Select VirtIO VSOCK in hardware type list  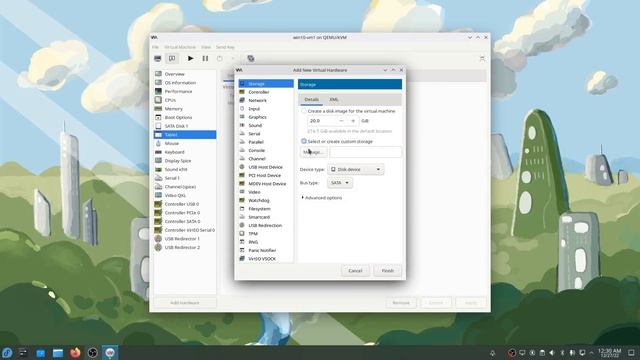click(x=266, y=259)
